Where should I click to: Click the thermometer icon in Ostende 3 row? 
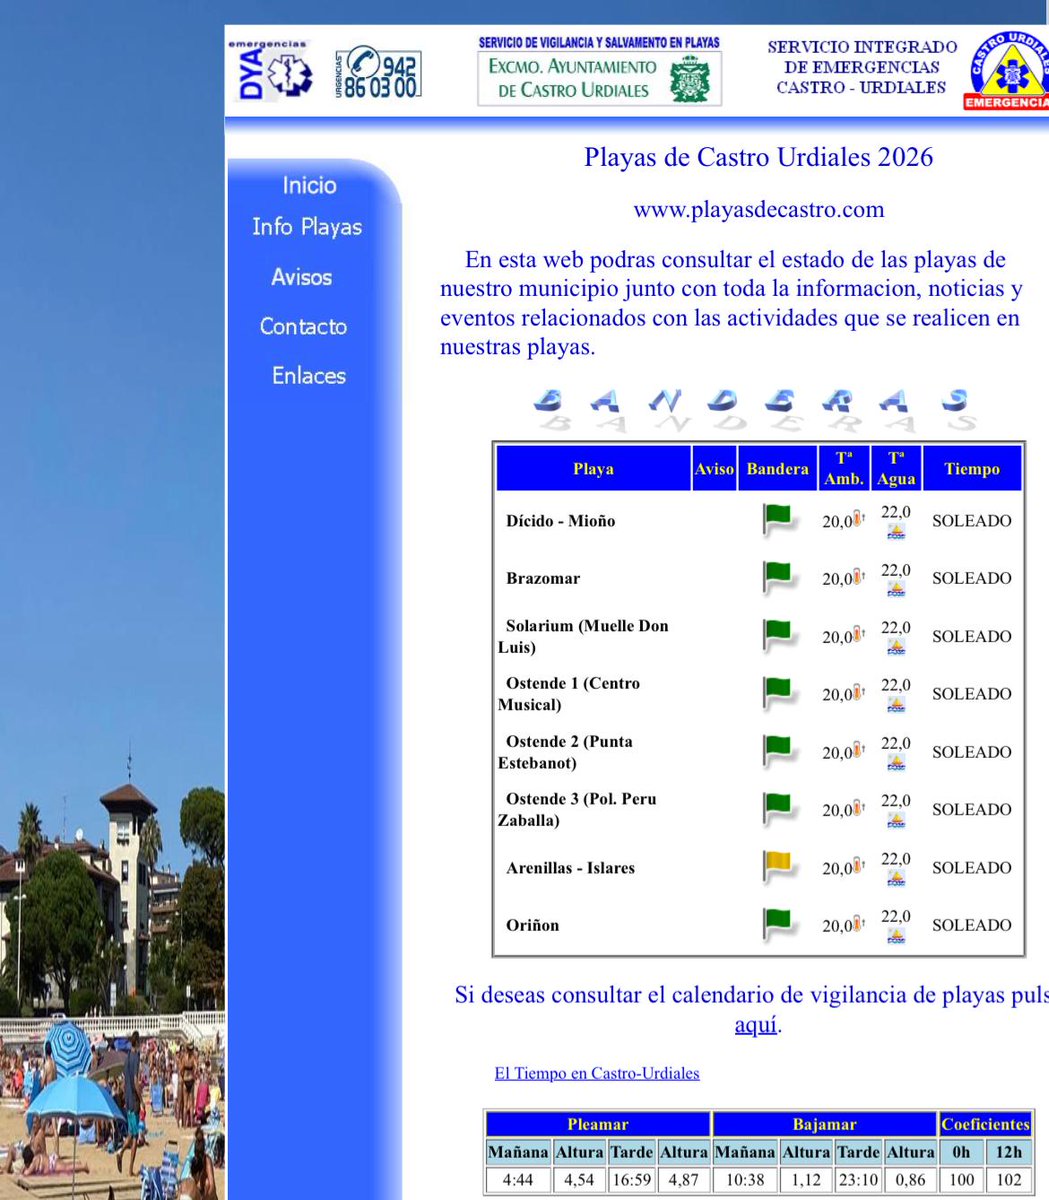pyautogui.click(x=858, y=809)
